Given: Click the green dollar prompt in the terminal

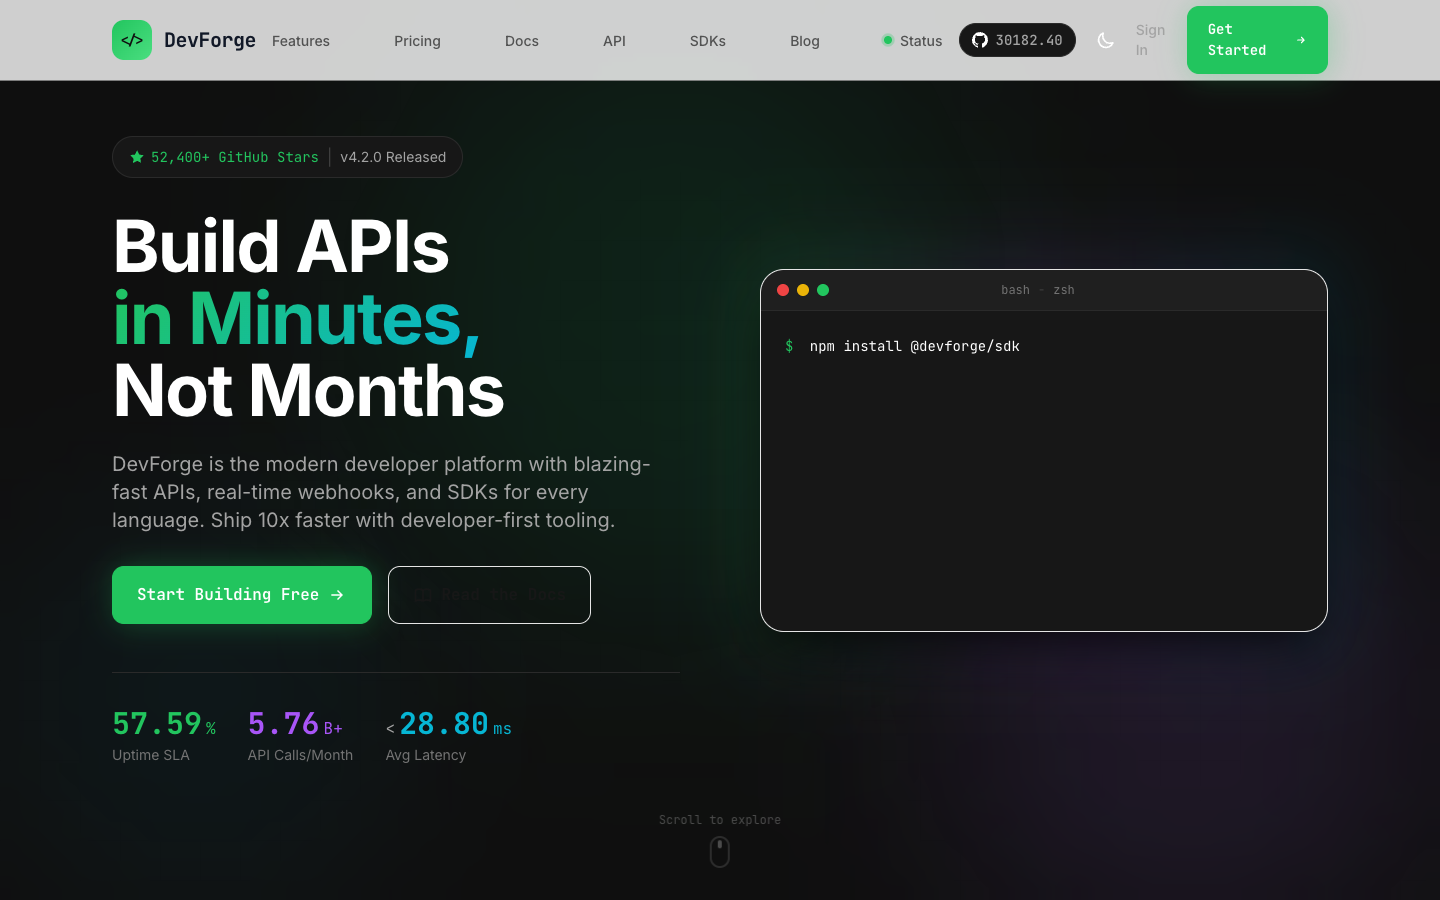Looking at the screenshot, I should tap(789, 346).
